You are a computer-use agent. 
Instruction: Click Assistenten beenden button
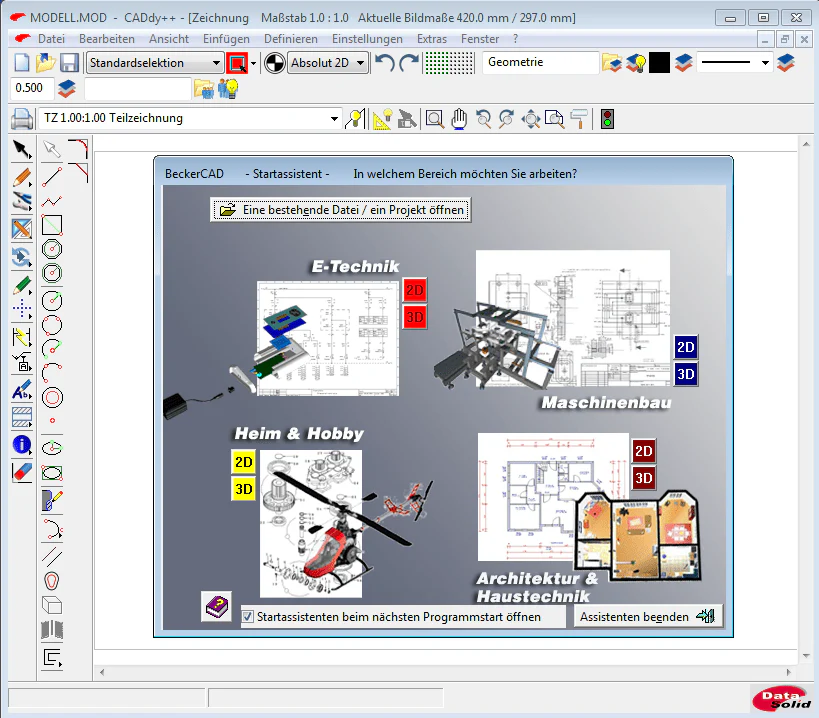(x=648, y=617)
